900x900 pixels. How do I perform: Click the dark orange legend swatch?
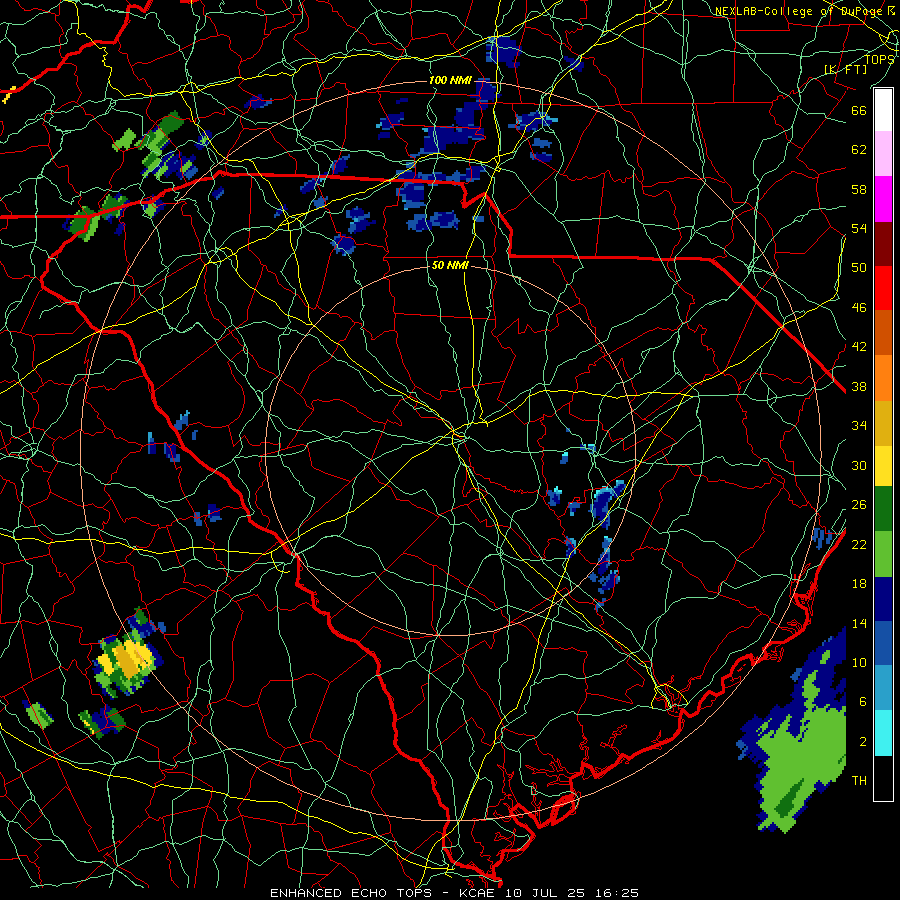[x=883, y=333]
